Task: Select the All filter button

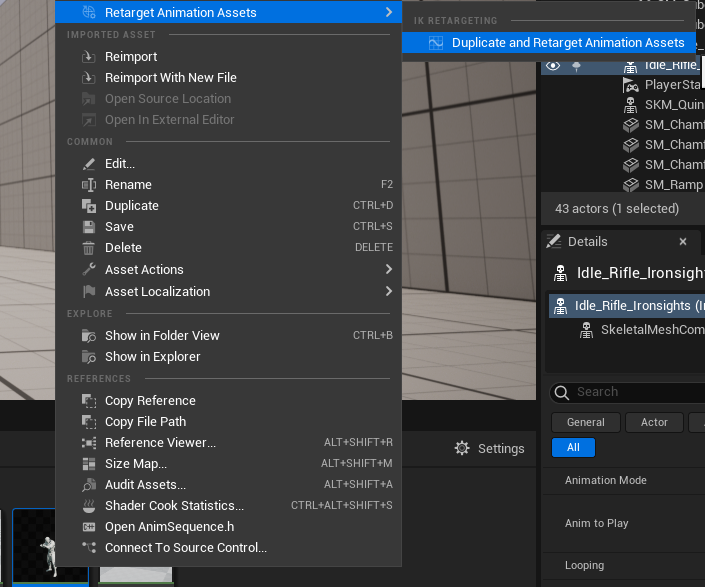Action: tap(573, 448)
